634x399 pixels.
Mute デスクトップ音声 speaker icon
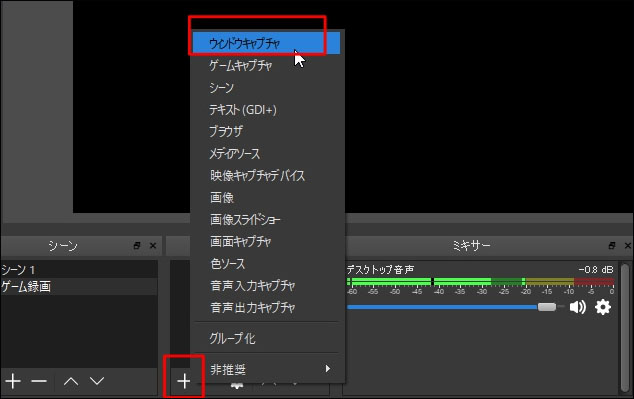coord(578,307)
